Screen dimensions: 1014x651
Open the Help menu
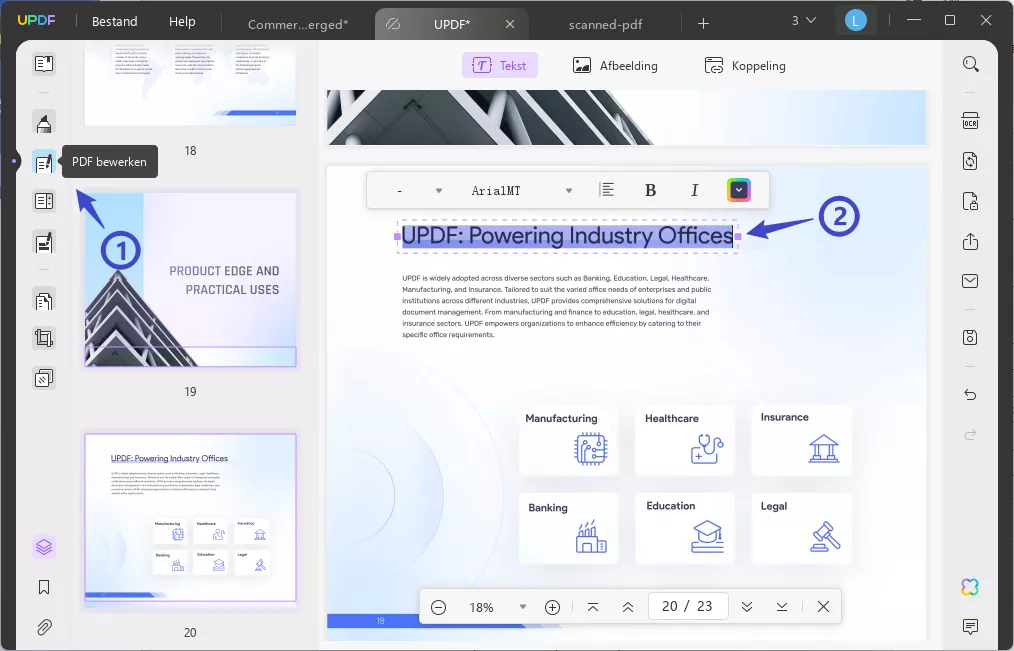point(182,21)
